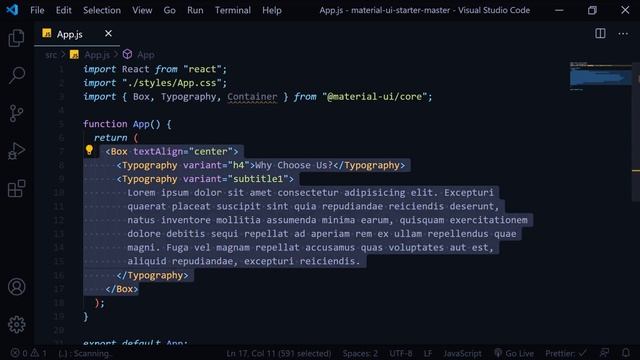The image size is (640, 360).
Task: Restore down the VS Code window
Action: [x=592, y=10]
